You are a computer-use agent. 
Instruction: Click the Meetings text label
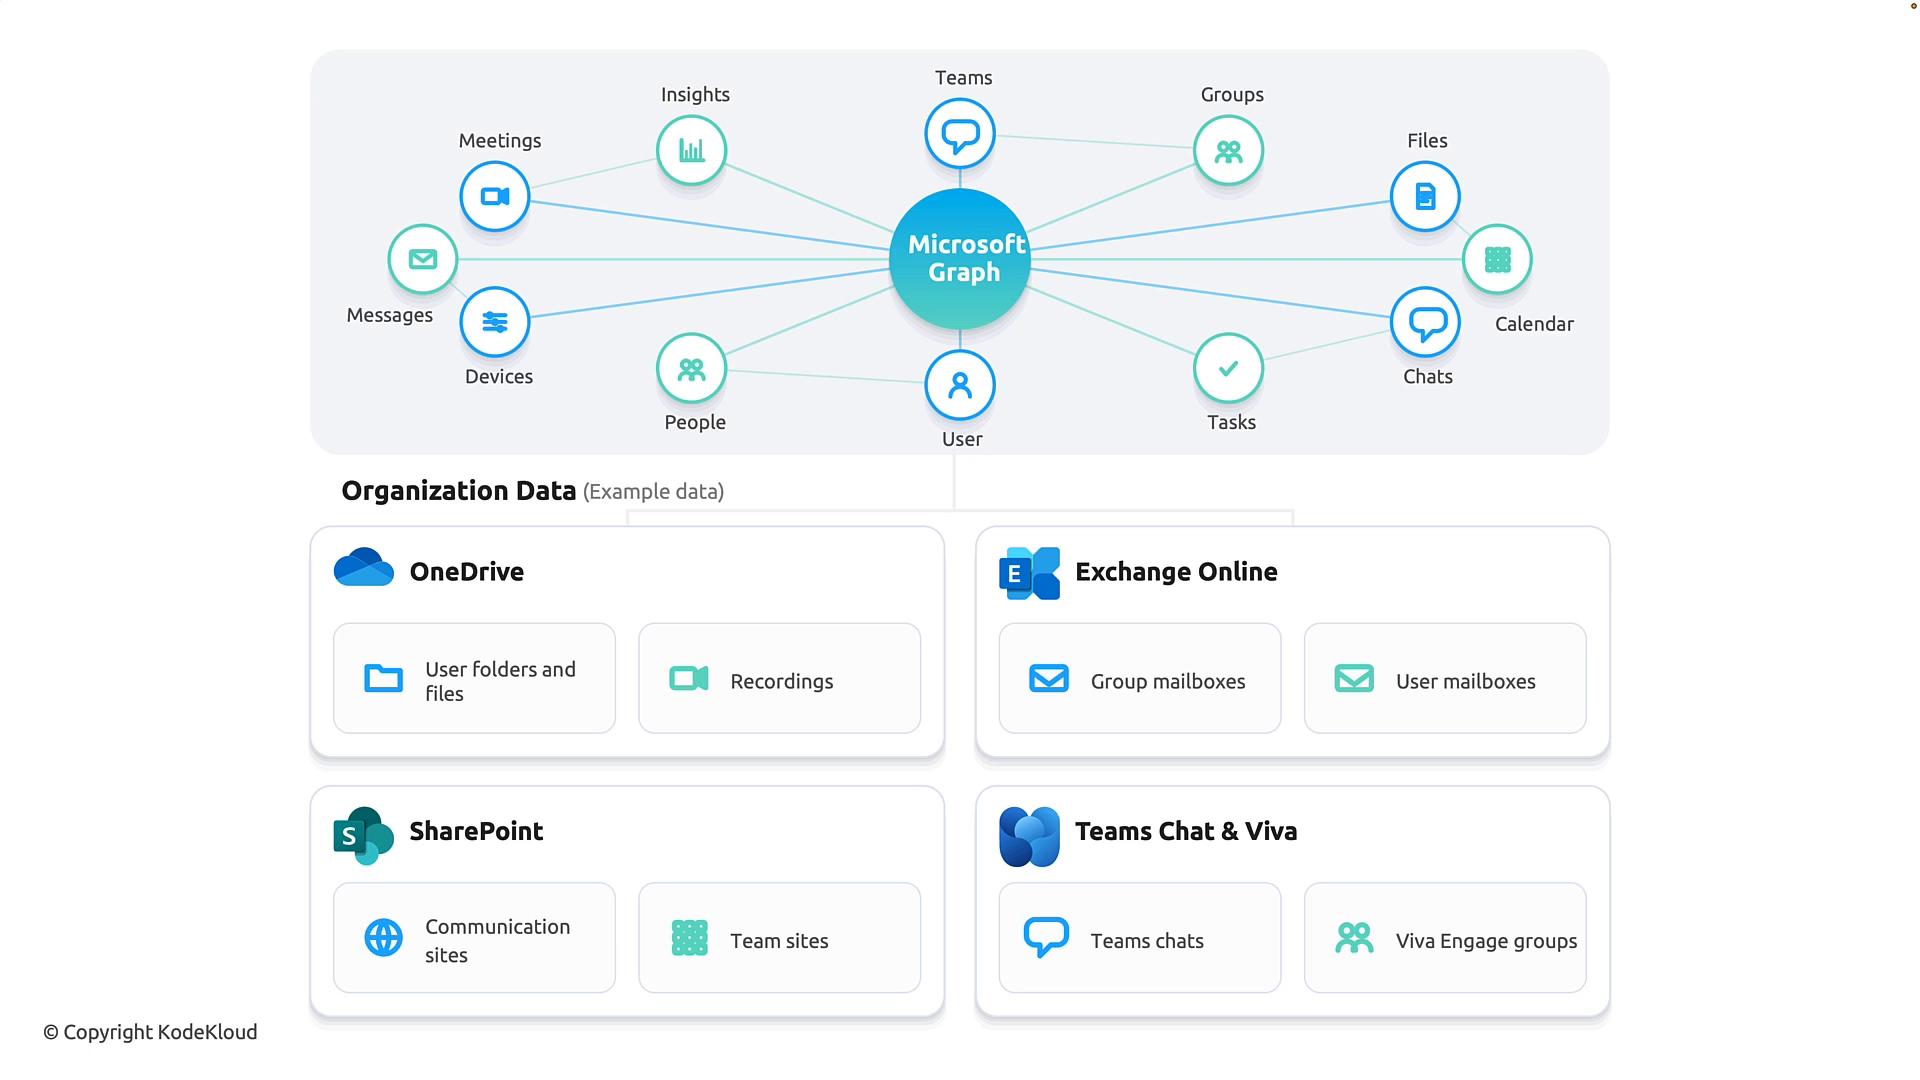tap(500, 141)
